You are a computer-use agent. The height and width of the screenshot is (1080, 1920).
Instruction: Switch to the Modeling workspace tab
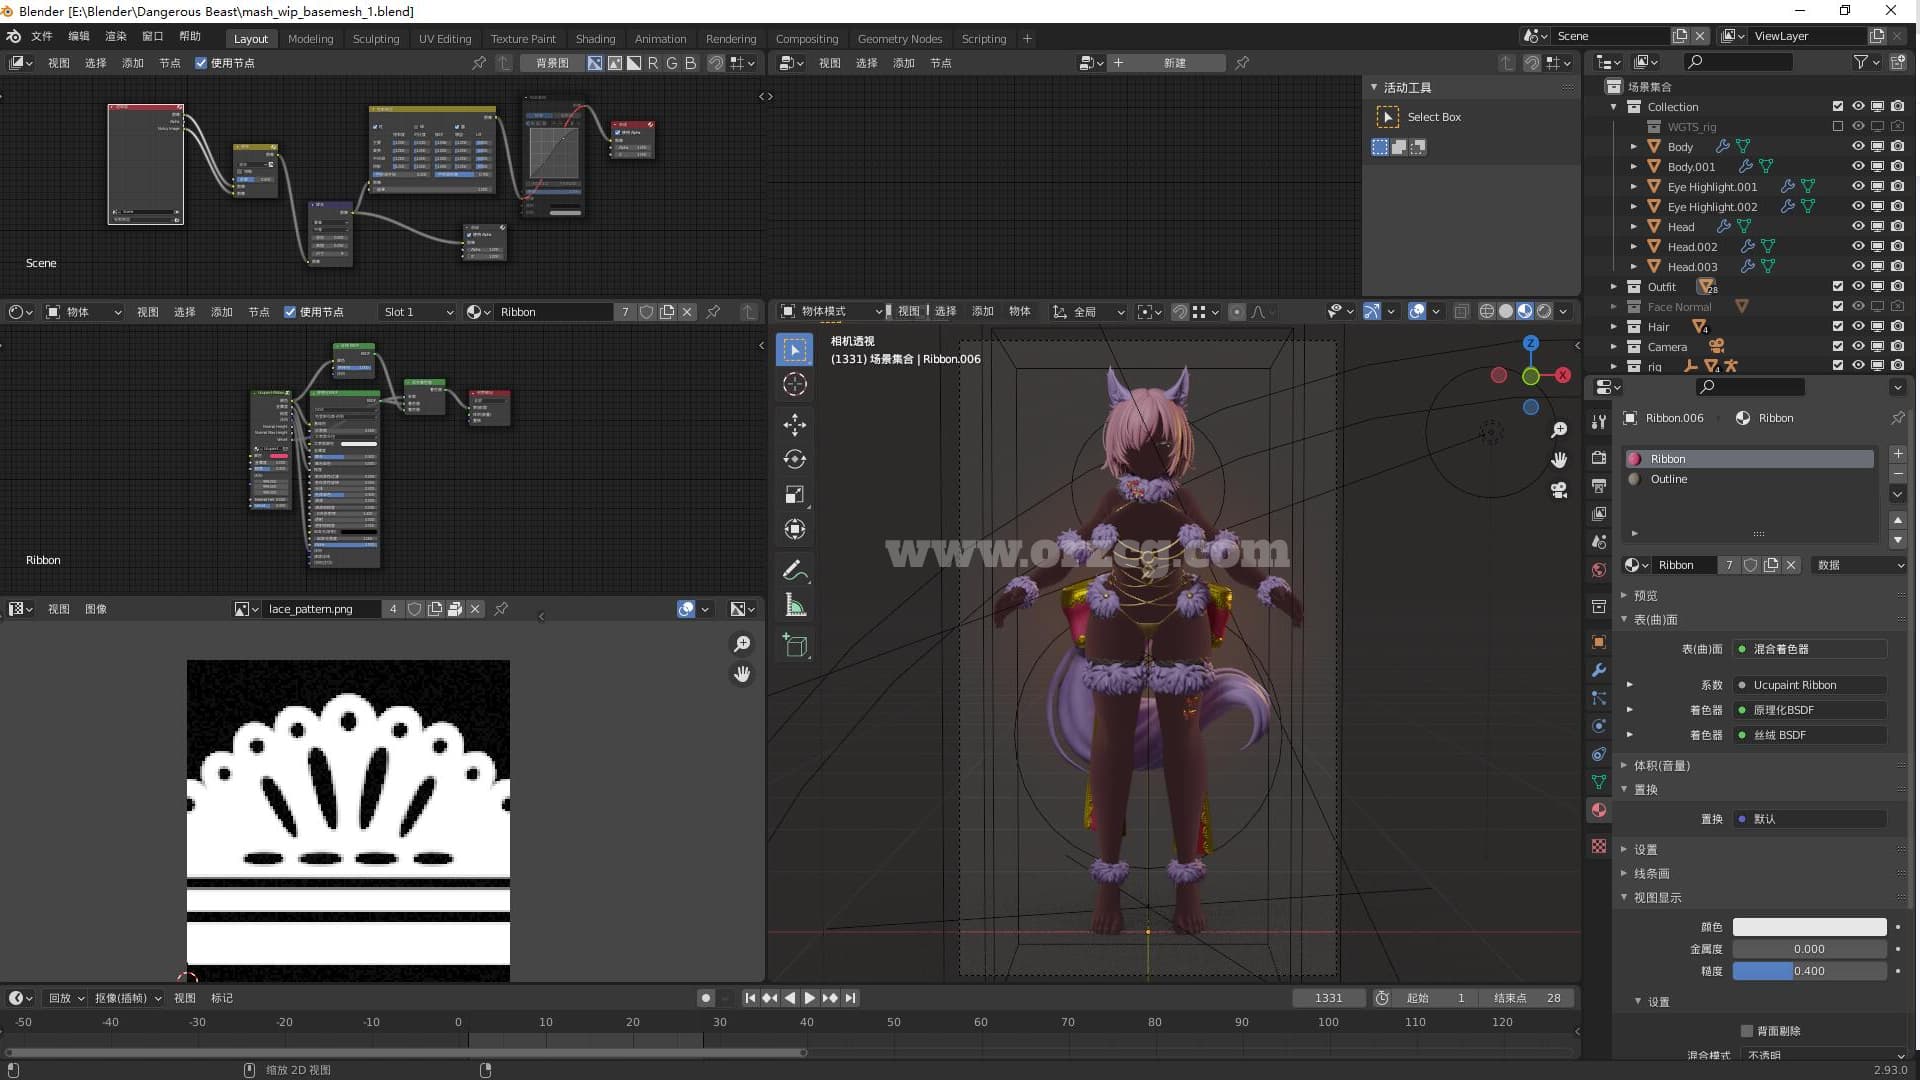[310, 39]
